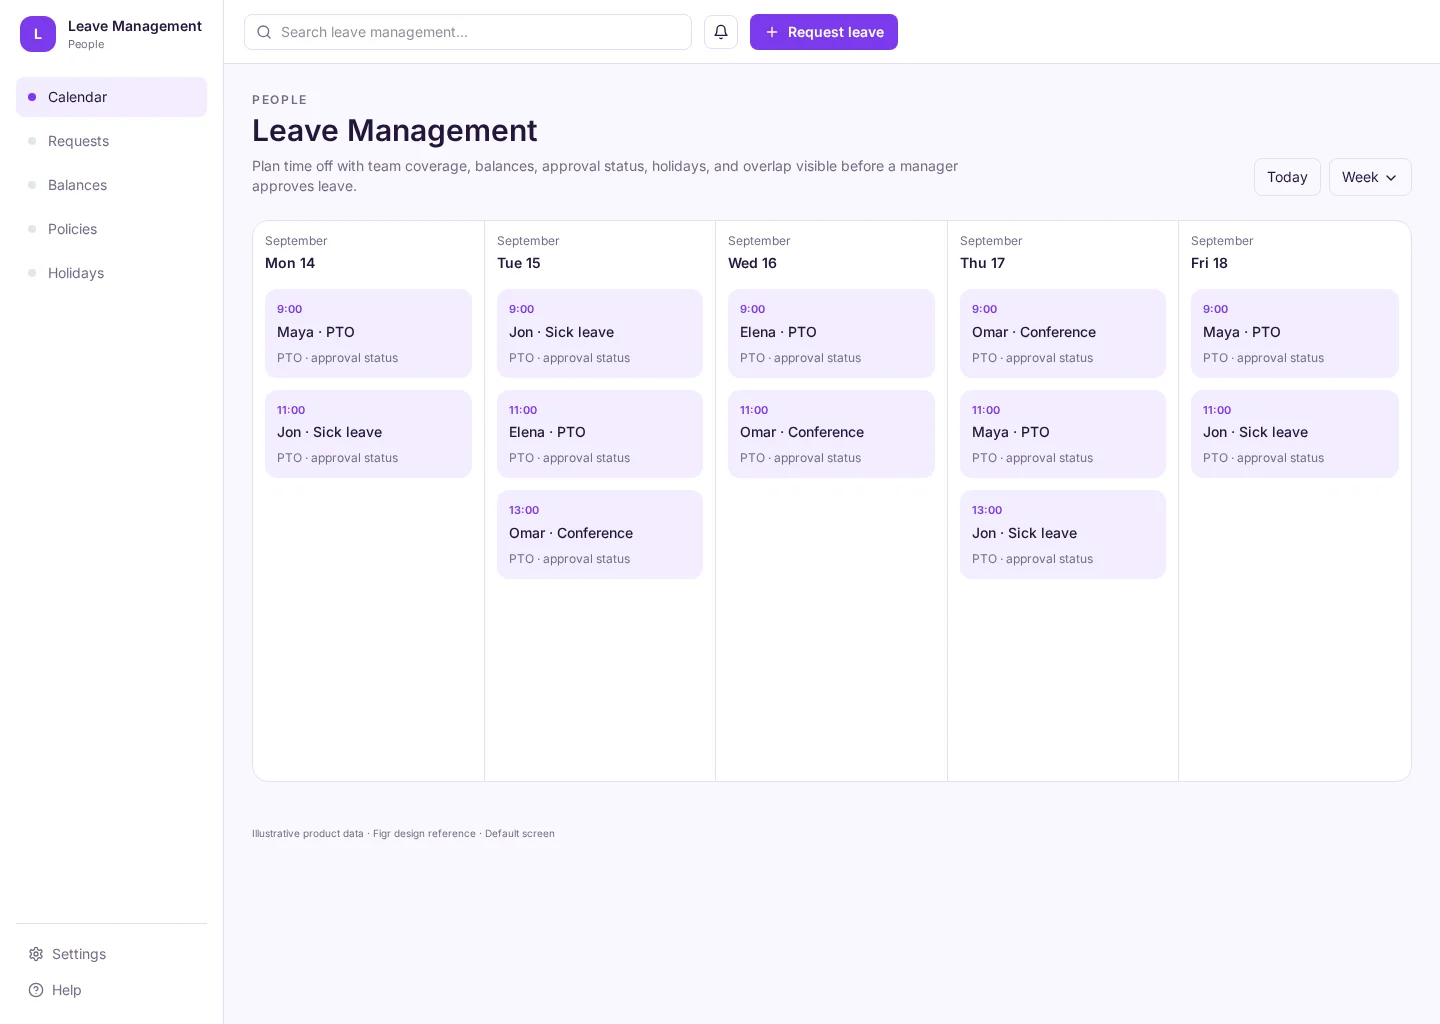
Task: Click the notification bell icon
Action: [721, 32]
